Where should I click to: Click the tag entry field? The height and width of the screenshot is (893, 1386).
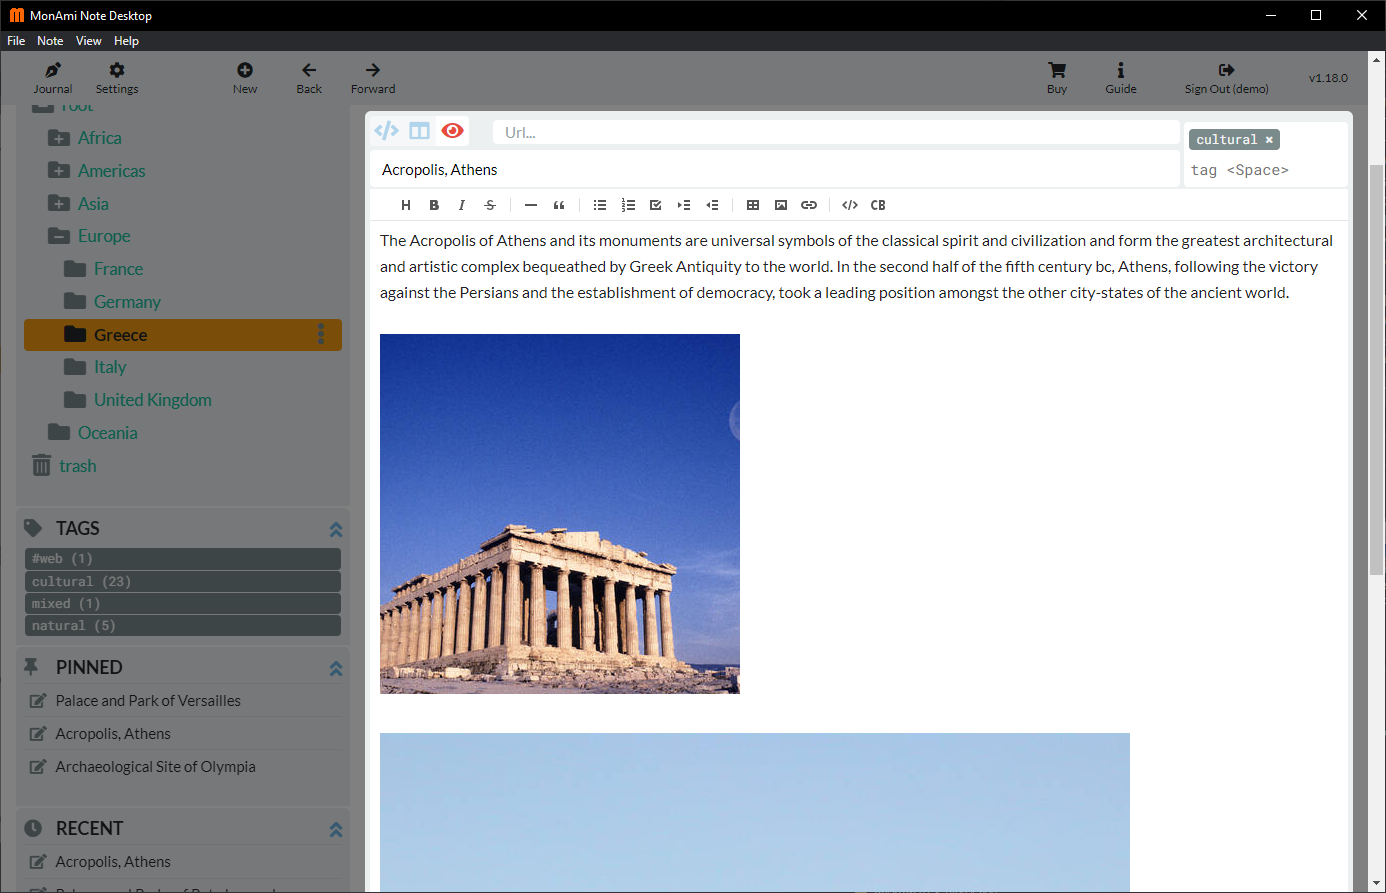pos(1266,170)
